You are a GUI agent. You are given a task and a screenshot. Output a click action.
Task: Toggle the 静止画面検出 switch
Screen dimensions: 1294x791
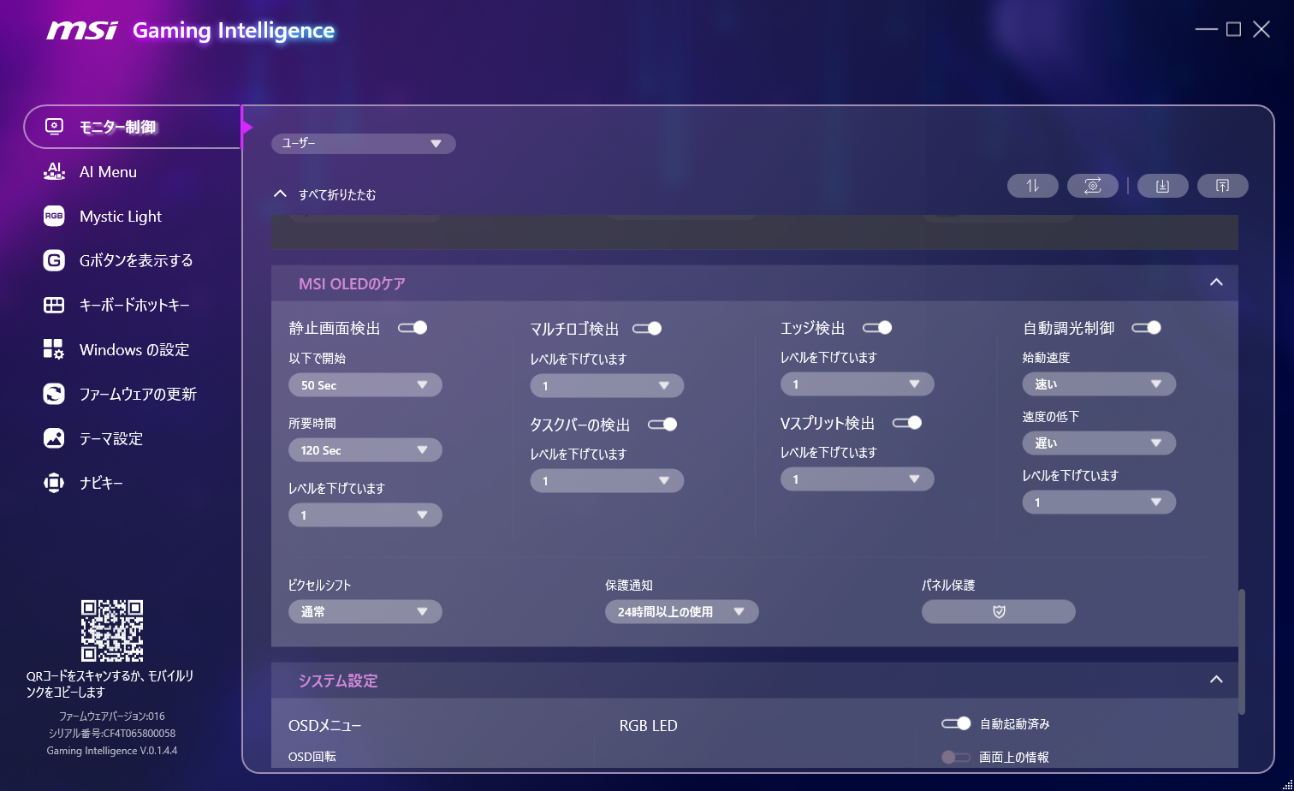(413, 327)
